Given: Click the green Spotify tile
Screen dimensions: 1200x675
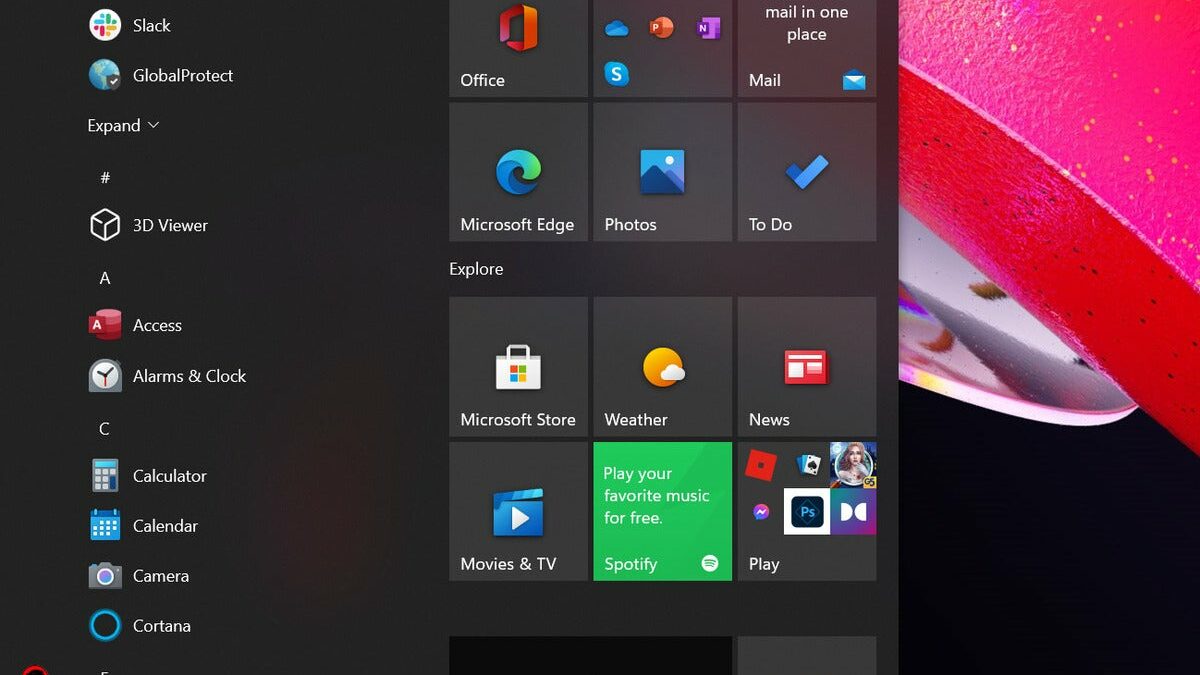Looking at the screenshot, I should (662, 511).
